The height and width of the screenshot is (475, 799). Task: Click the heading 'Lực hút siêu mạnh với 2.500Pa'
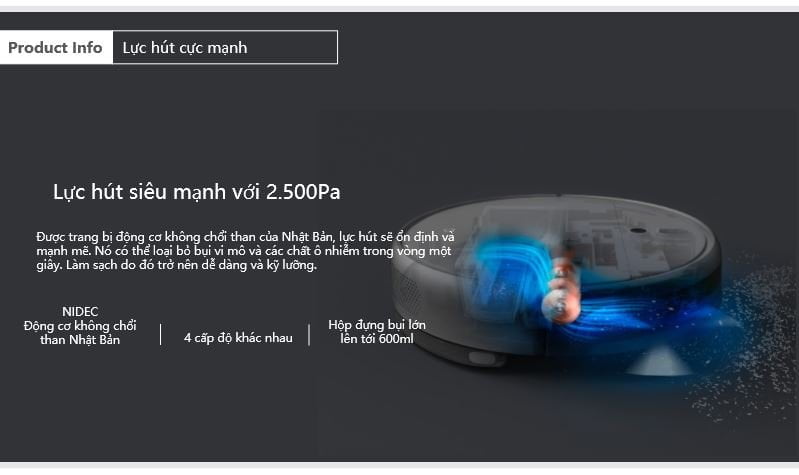coord(197,192)
